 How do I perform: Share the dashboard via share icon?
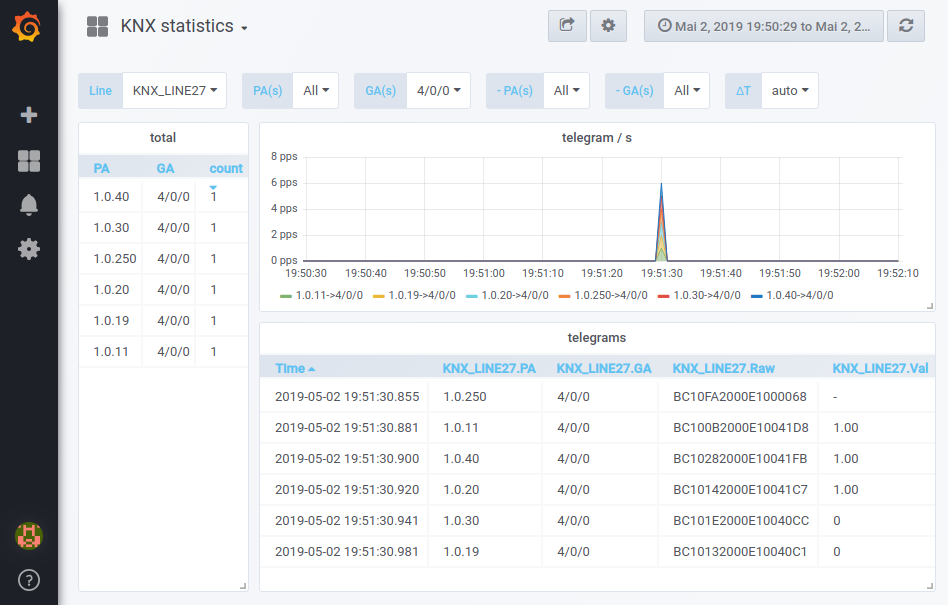pyautogui.click(x=567, y=26)
